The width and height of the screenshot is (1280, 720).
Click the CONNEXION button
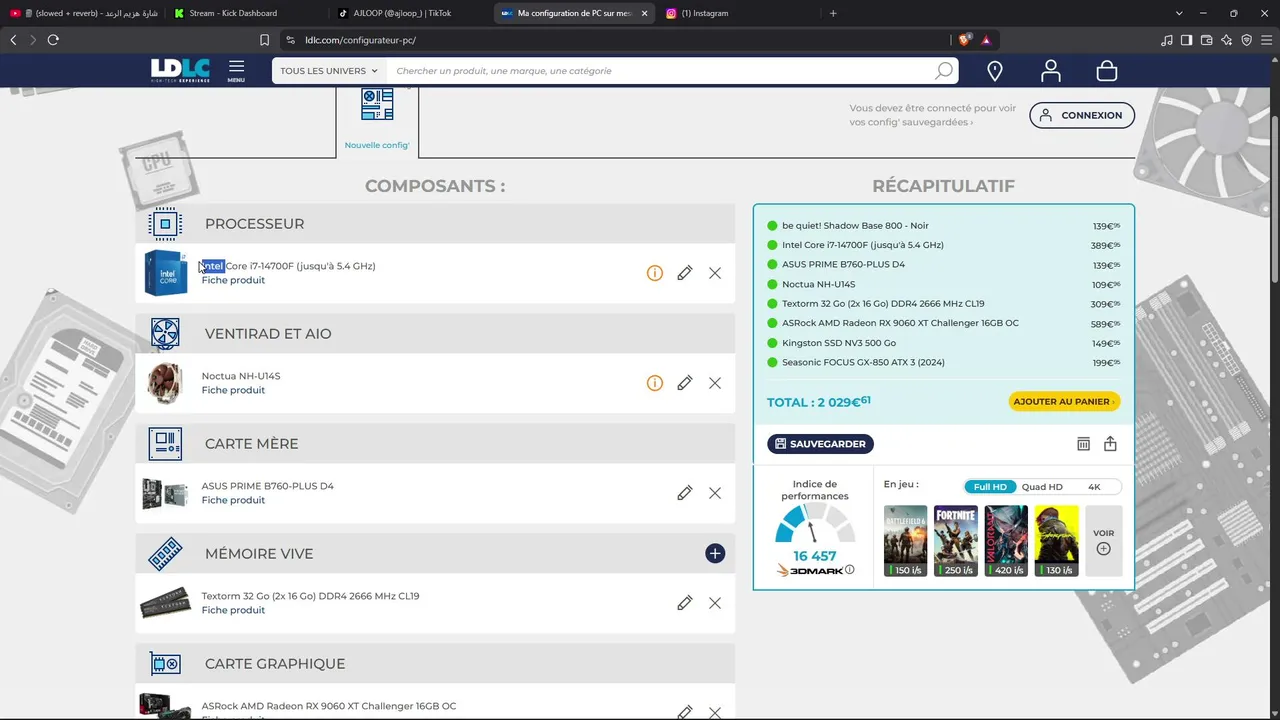tap(1082, 115)
